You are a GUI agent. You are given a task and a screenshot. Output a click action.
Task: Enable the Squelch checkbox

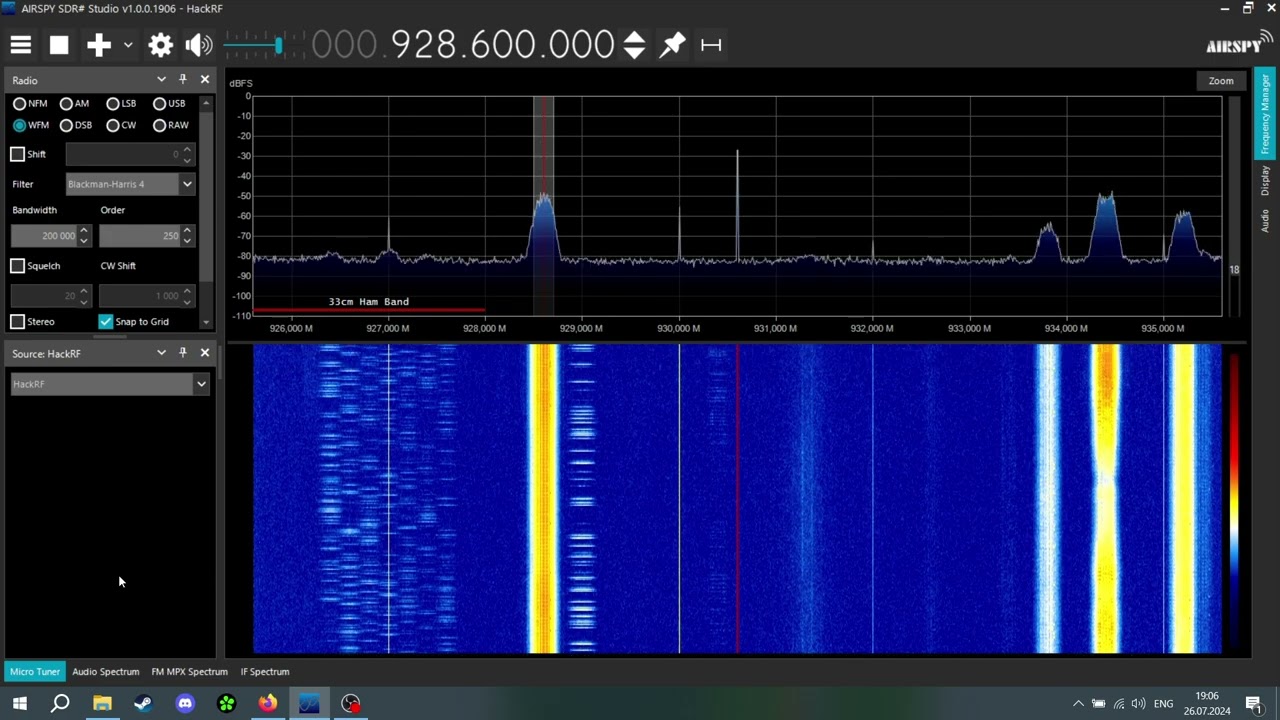(17, 266)
